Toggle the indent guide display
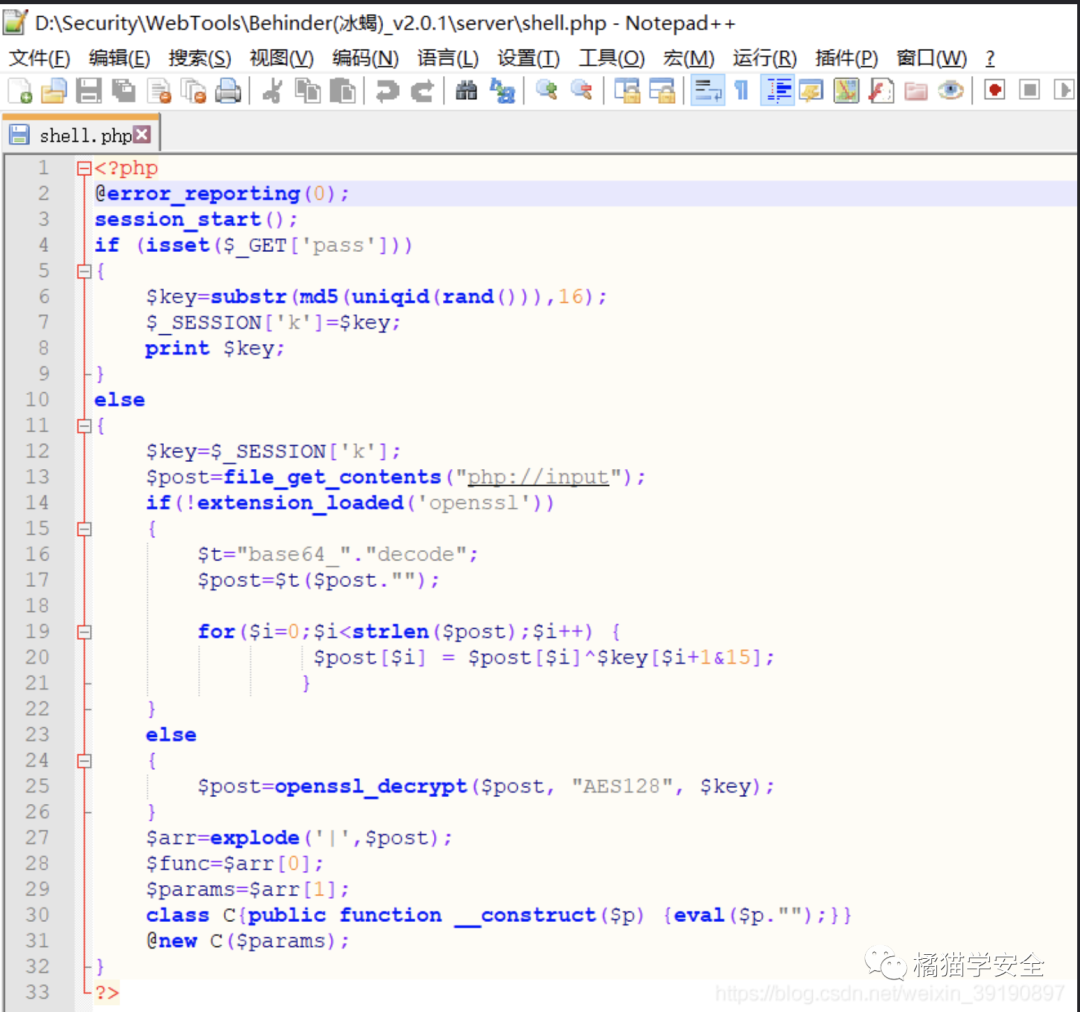 click(x=778, y=91)
